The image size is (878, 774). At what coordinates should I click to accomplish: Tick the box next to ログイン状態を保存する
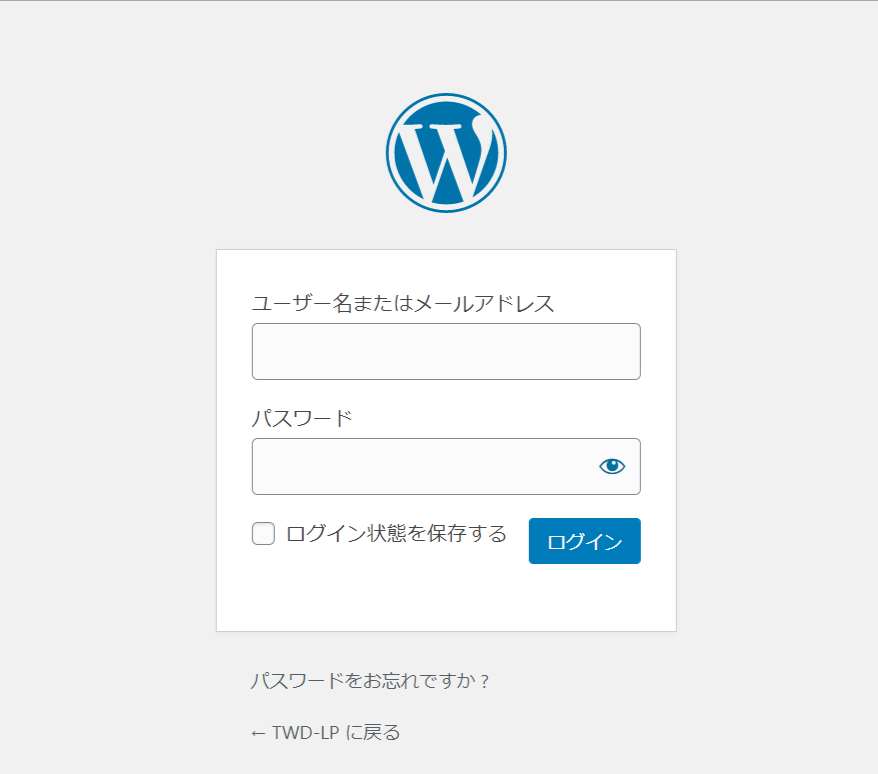pos(262,533)
